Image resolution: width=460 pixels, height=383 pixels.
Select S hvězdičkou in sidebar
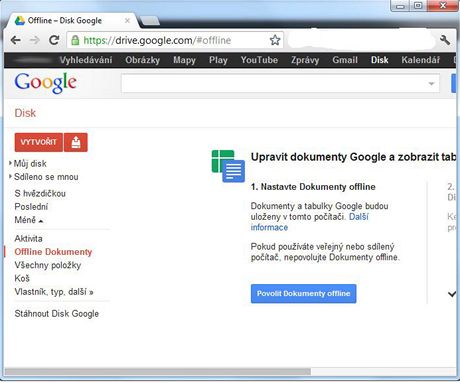pyautogui.click(x=40, y=193)
